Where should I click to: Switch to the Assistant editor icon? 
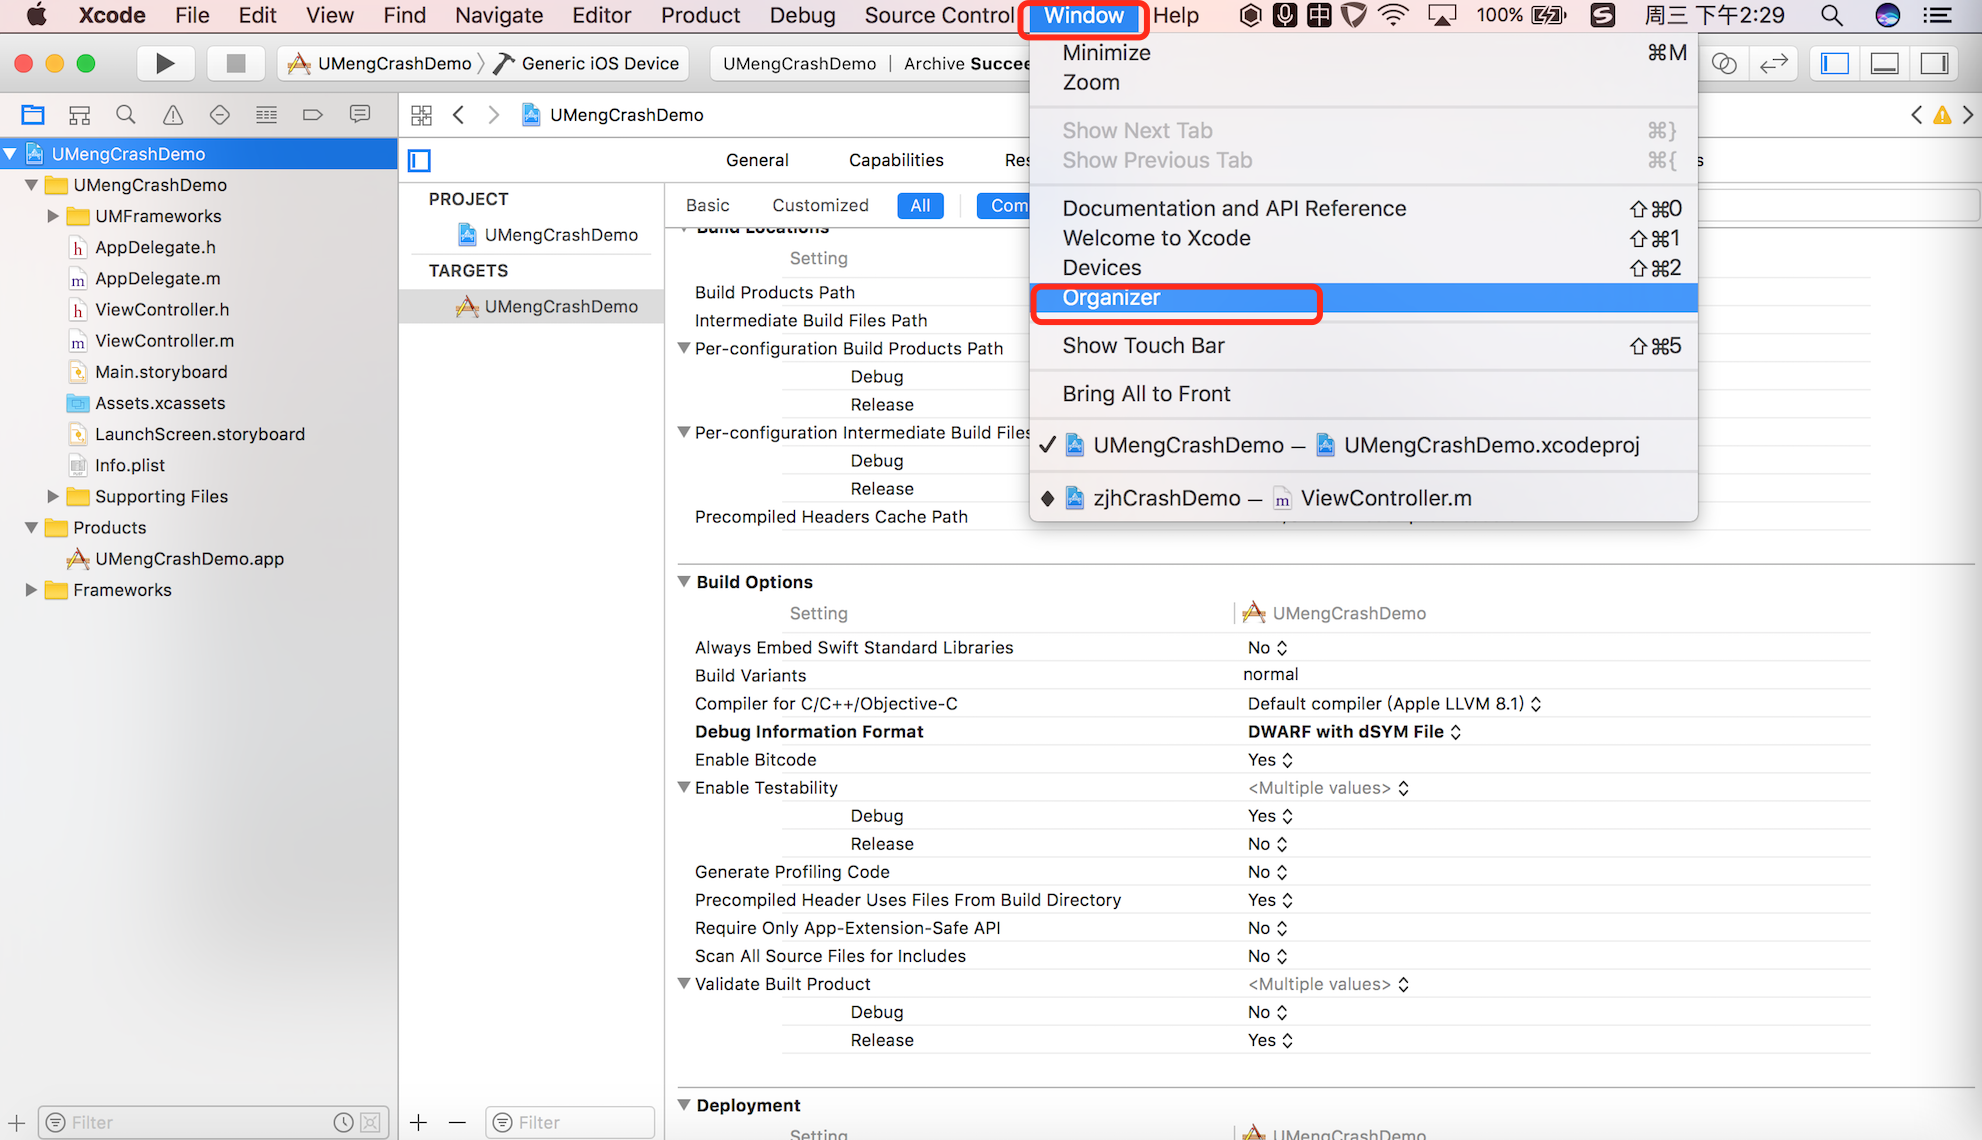tap(1724, 64)
